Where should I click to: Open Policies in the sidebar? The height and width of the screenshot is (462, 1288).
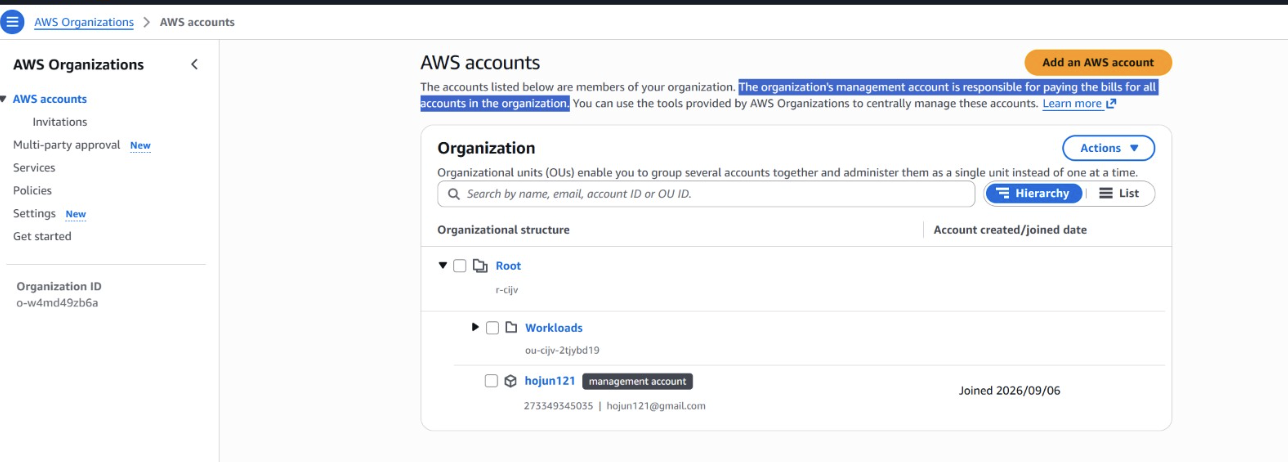click(32, 191)
